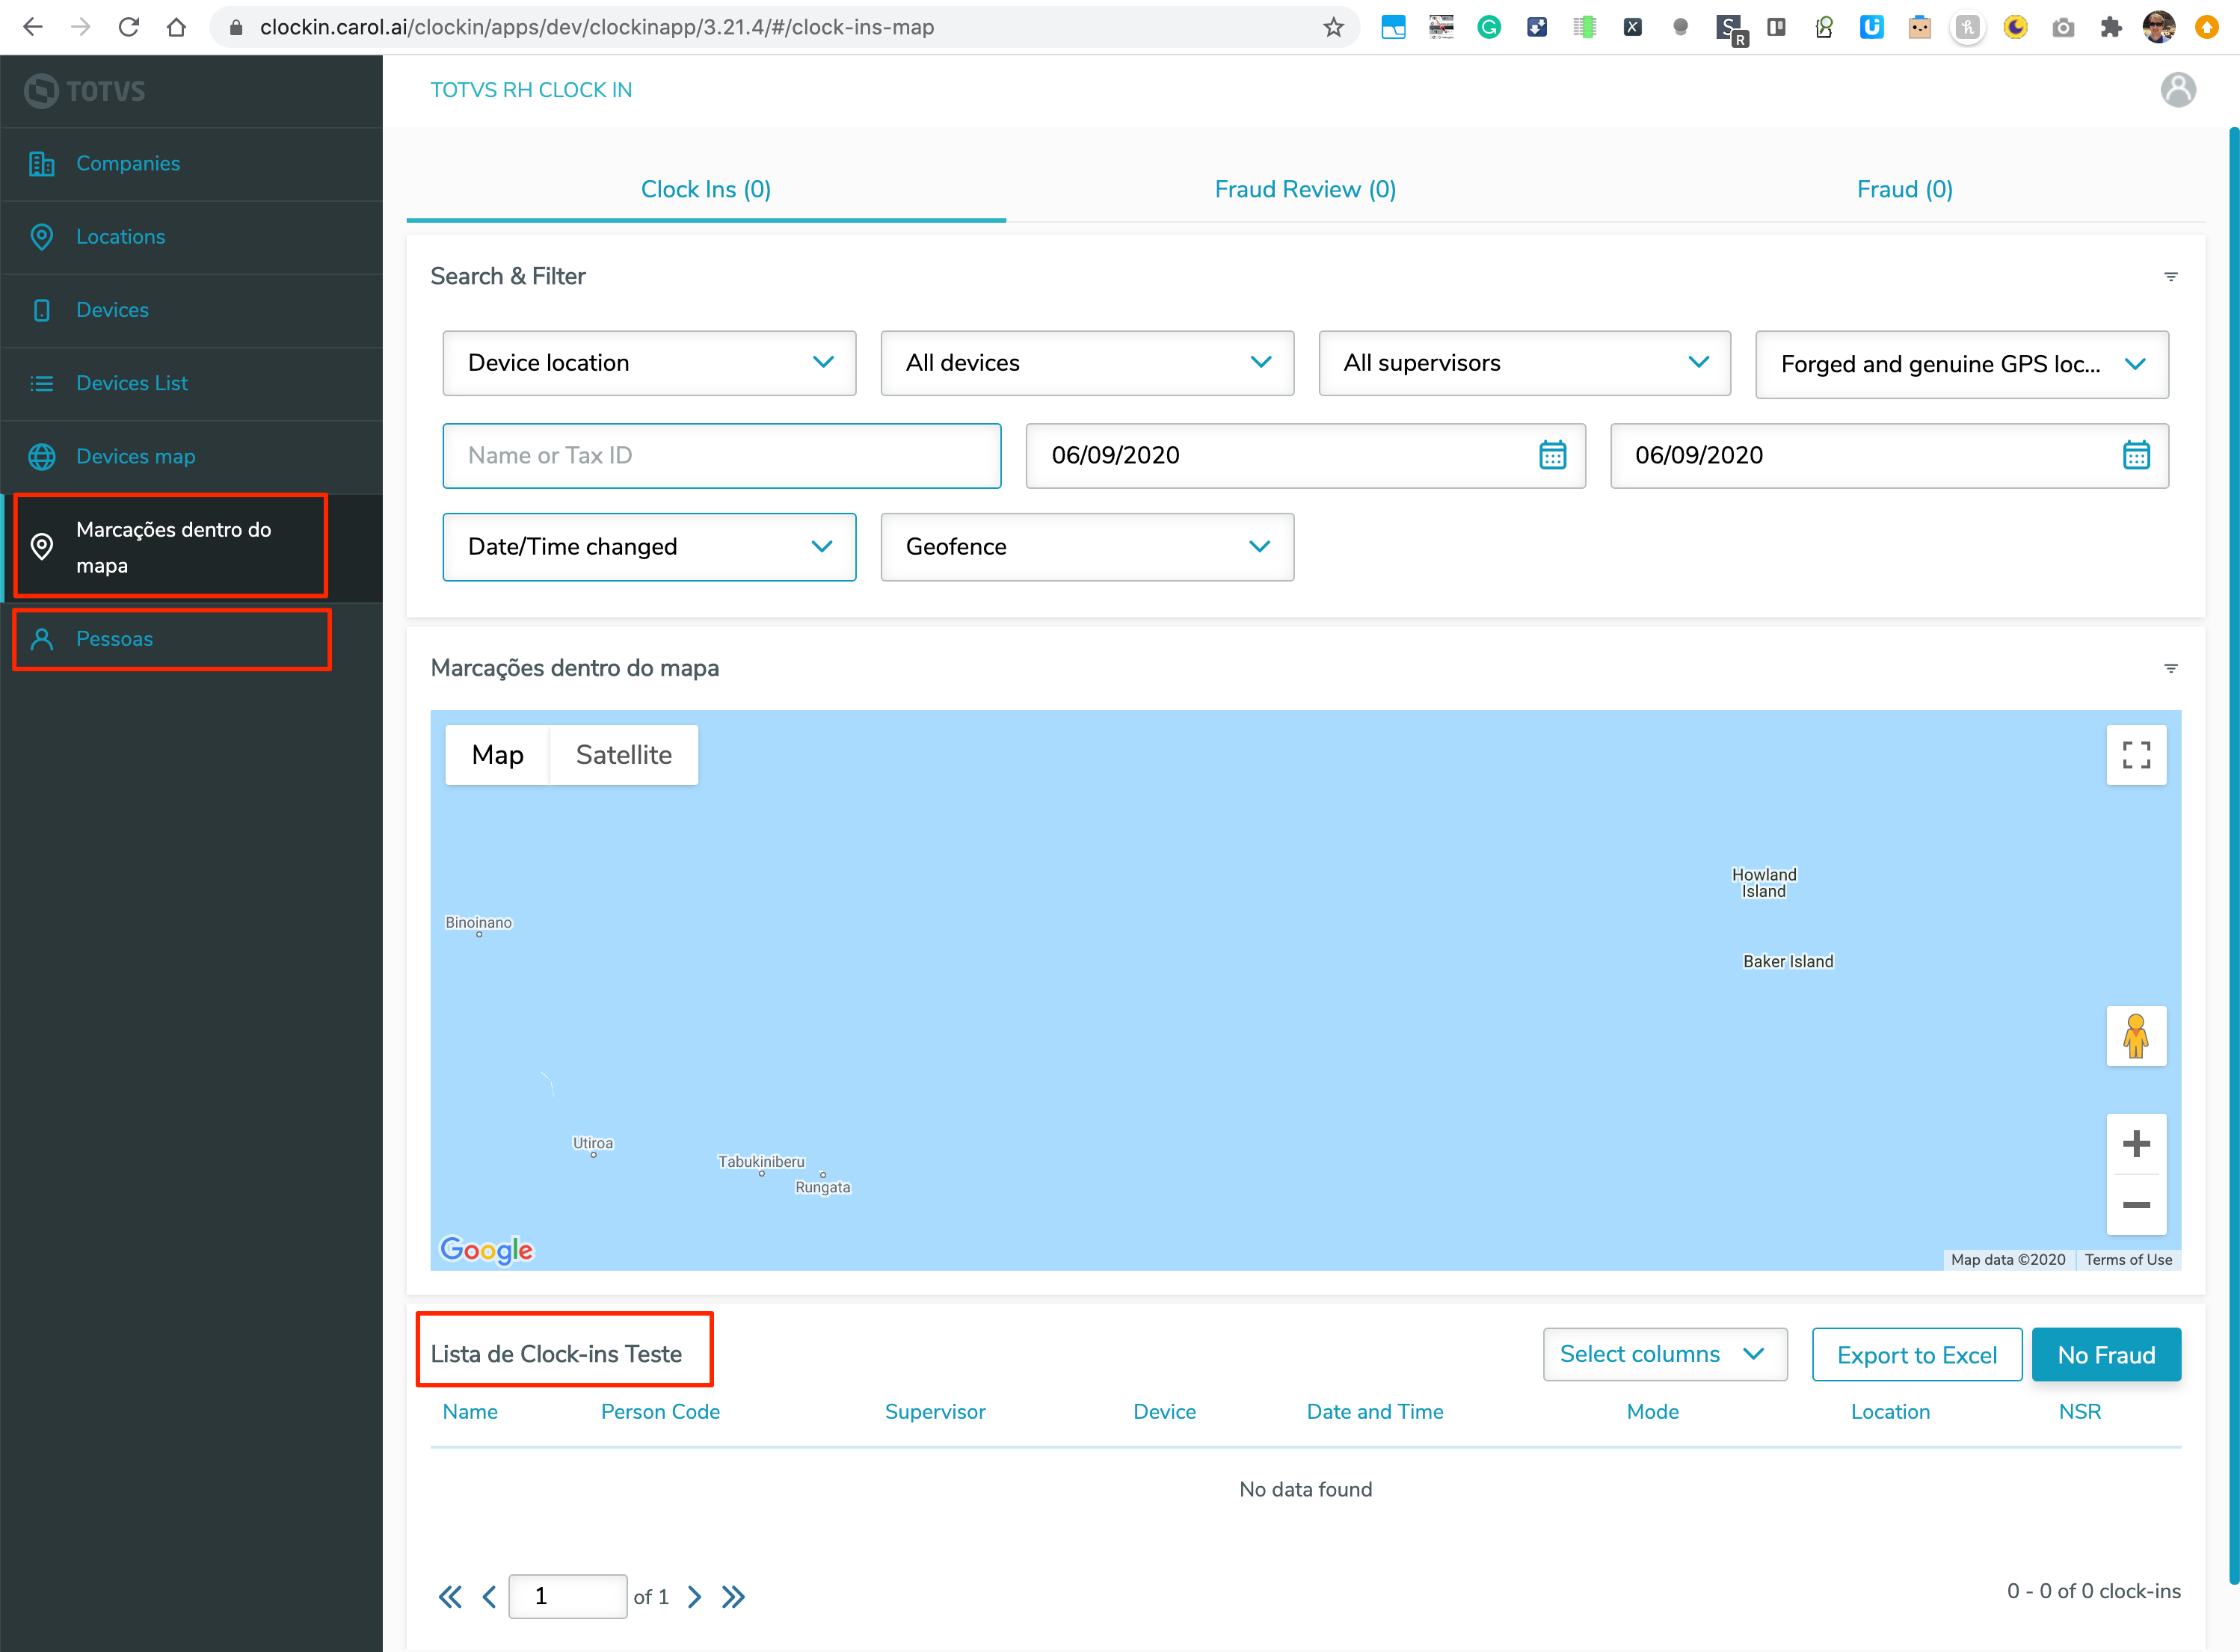This screenshot has height=1652, width=2240.
Task: Go to last page double-arrow icon
Action: tap(733, 1597)
